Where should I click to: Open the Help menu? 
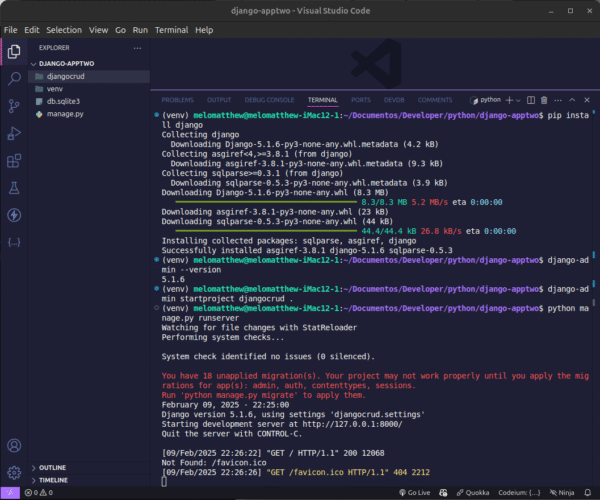[204, 30]
